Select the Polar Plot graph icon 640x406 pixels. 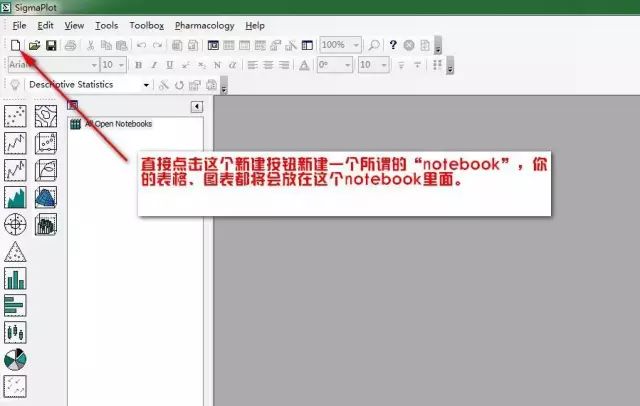click(x=15, y=224)
